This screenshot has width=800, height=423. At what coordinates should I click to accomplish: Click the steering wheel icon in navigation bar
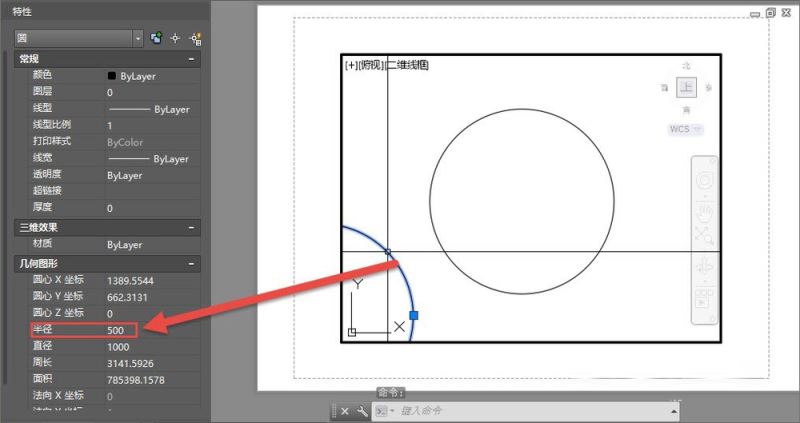coord(705,181)
